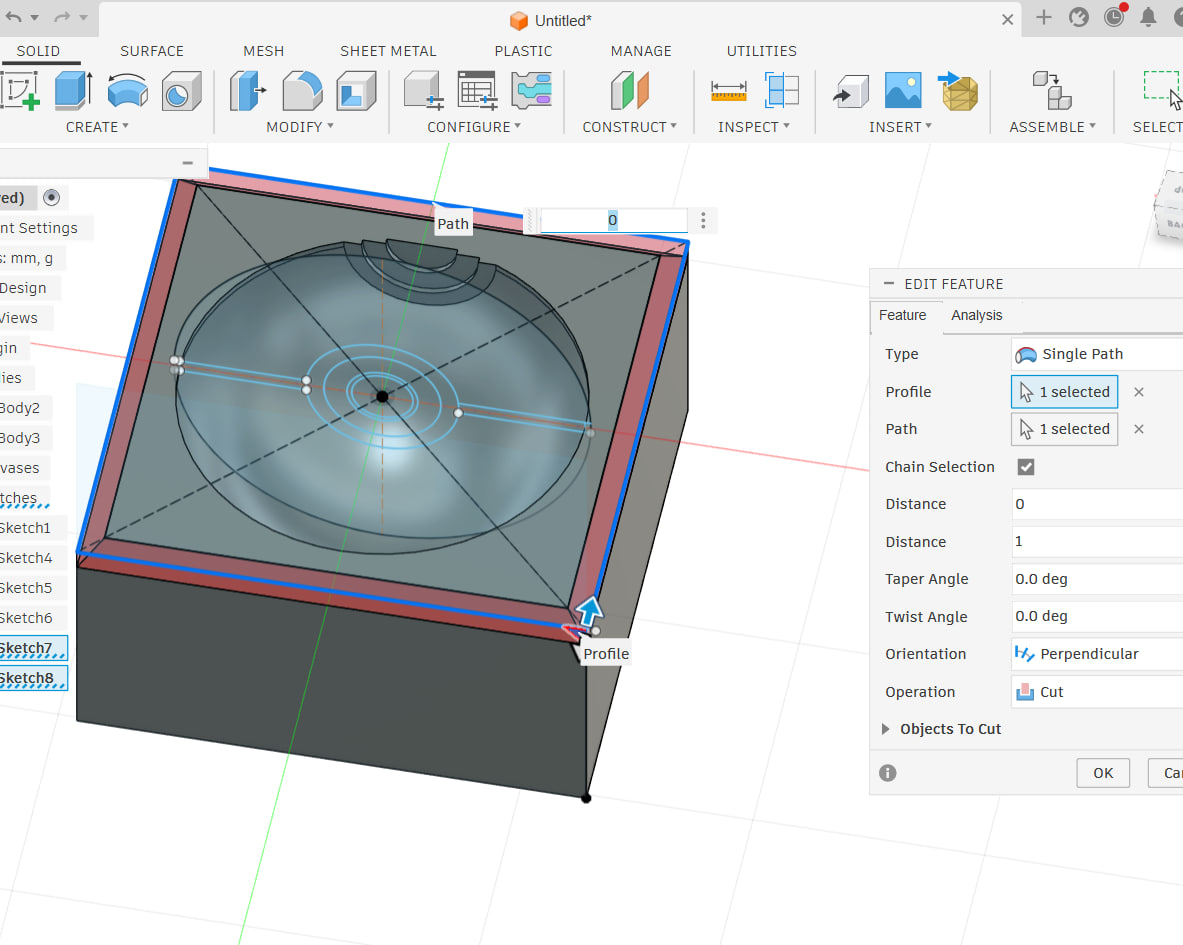Click the Insert Mesh icon
The height and width of the screenshot is (945, 1183).
tap(958, 91)
